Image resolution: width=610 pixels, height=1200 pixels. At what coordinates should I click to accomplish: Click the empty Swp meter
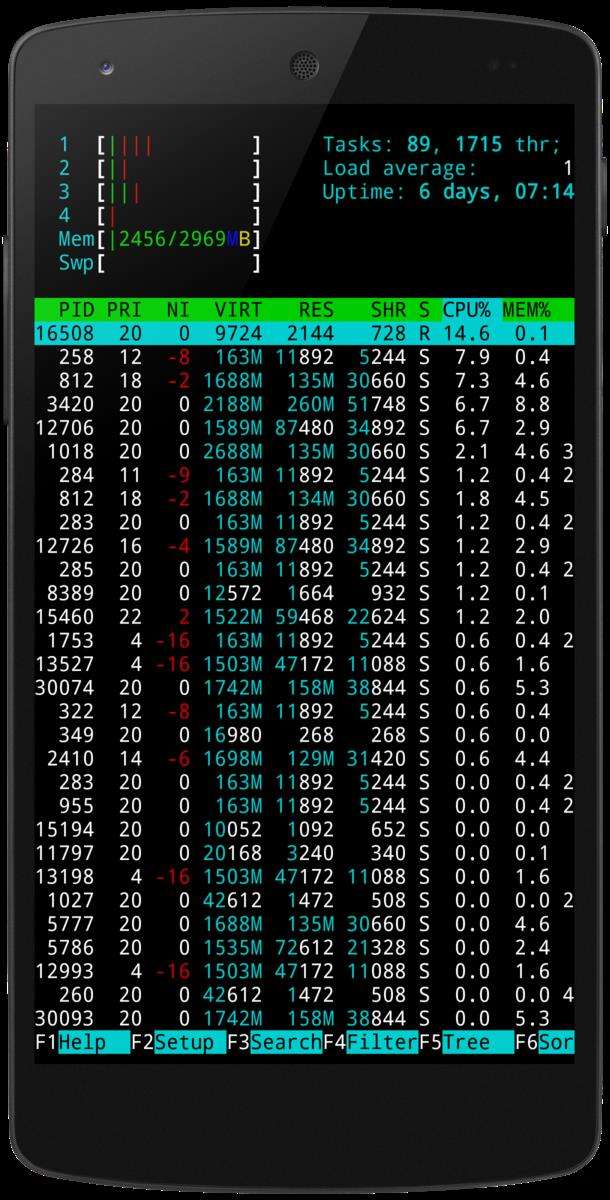click(x=160, y=264)
